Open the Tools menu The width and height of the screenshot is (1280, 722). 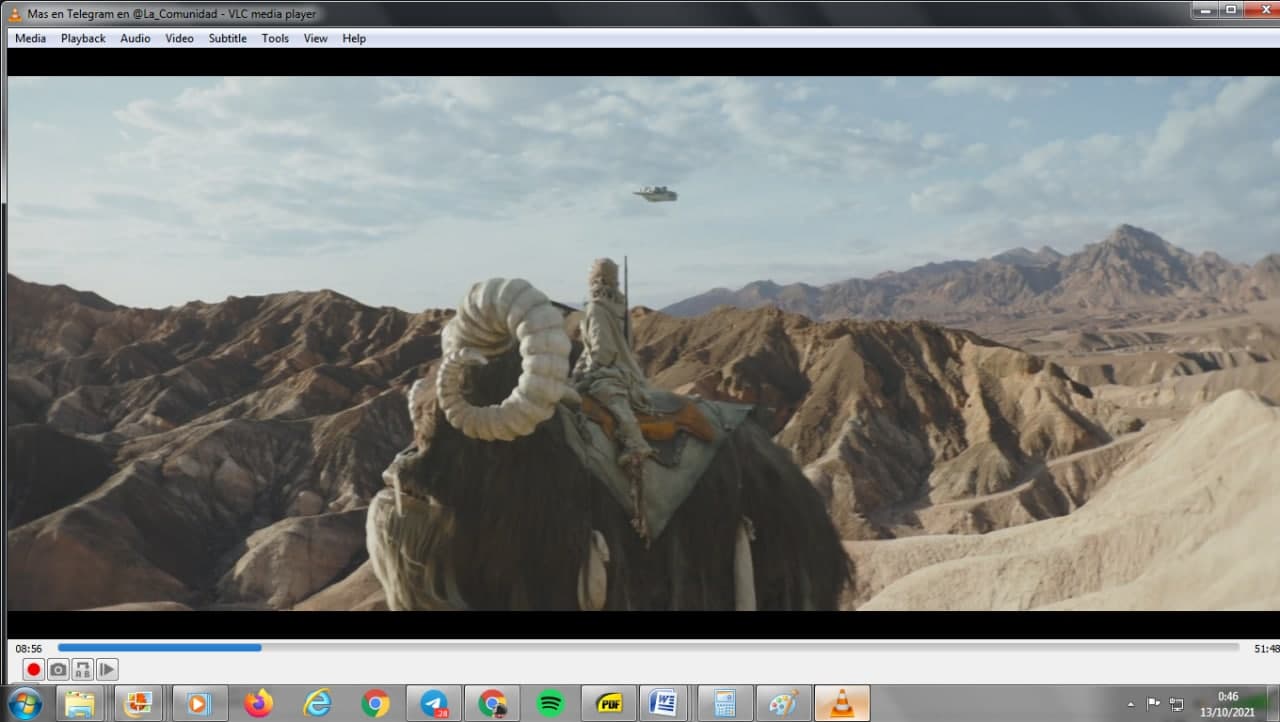(275, 38)
